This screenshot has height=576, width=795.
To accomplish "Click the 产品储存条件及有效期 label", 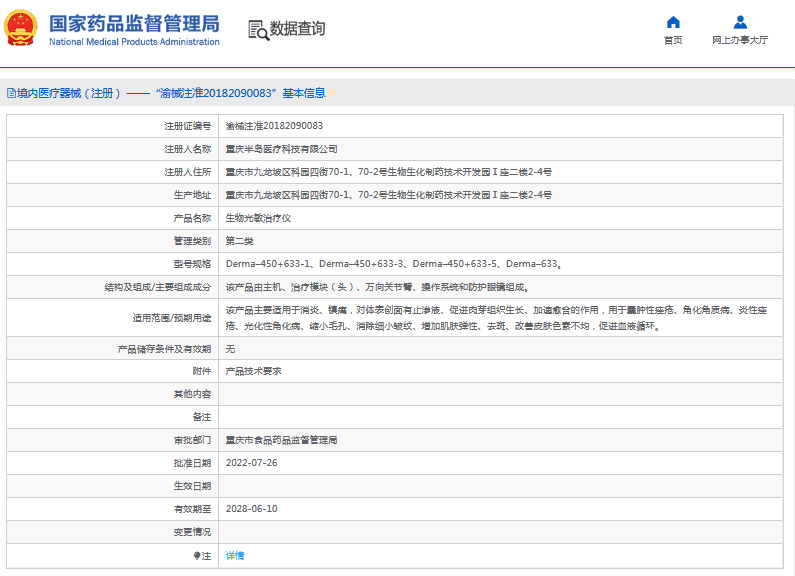I will coord(164,349).
